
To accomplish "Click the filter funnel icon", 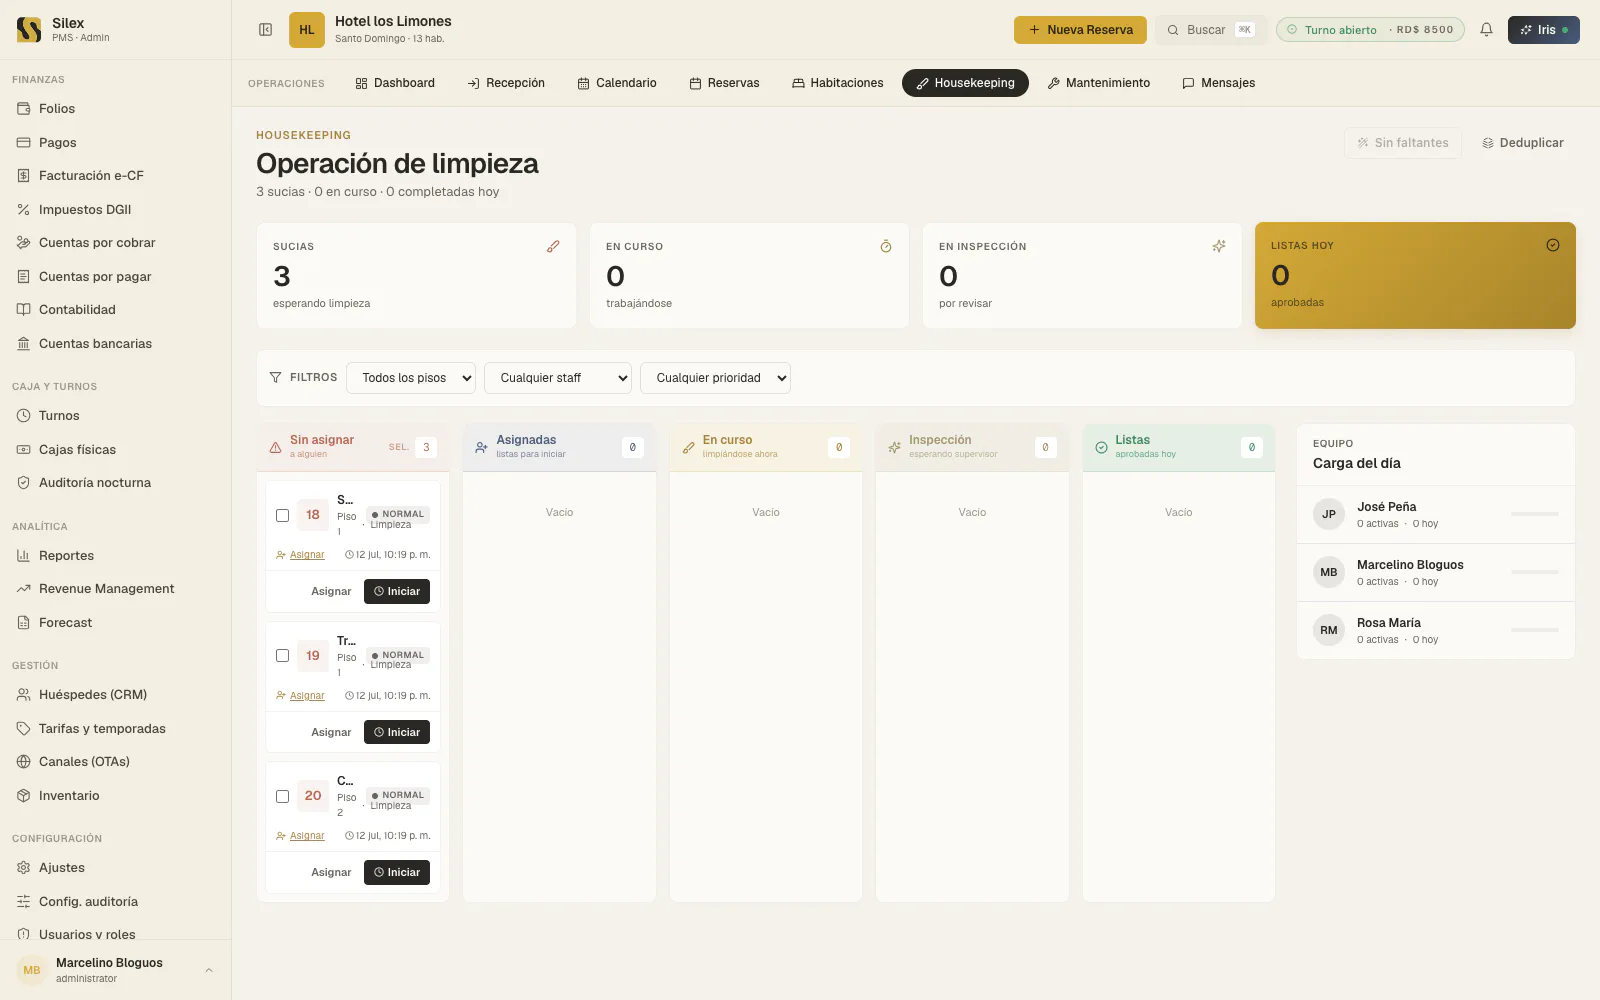I will coord(276,378).
